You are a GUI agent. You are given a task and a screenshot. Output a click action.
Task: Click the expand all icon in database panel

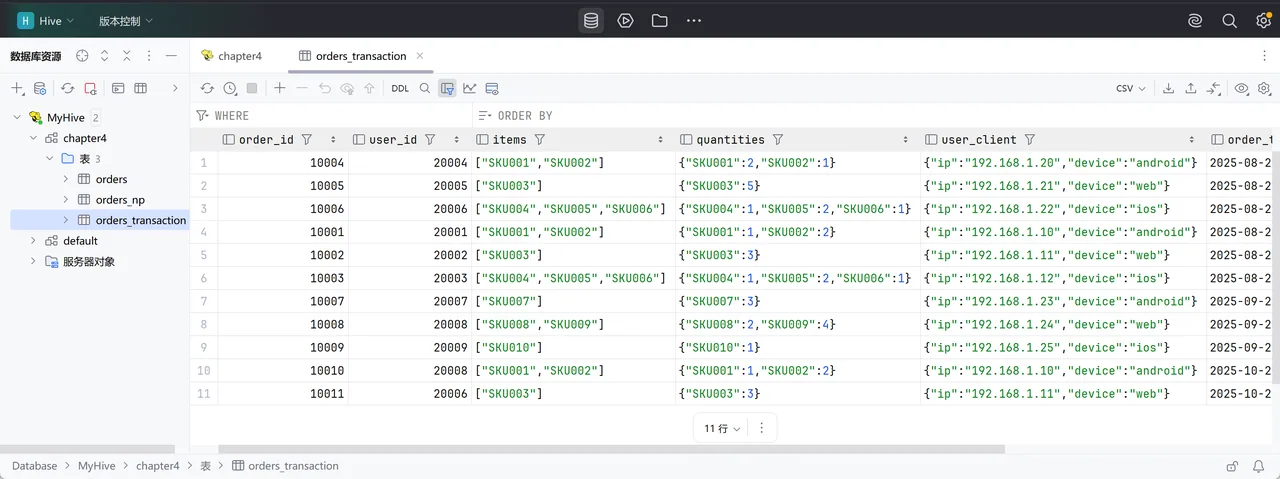coord(104,56)
